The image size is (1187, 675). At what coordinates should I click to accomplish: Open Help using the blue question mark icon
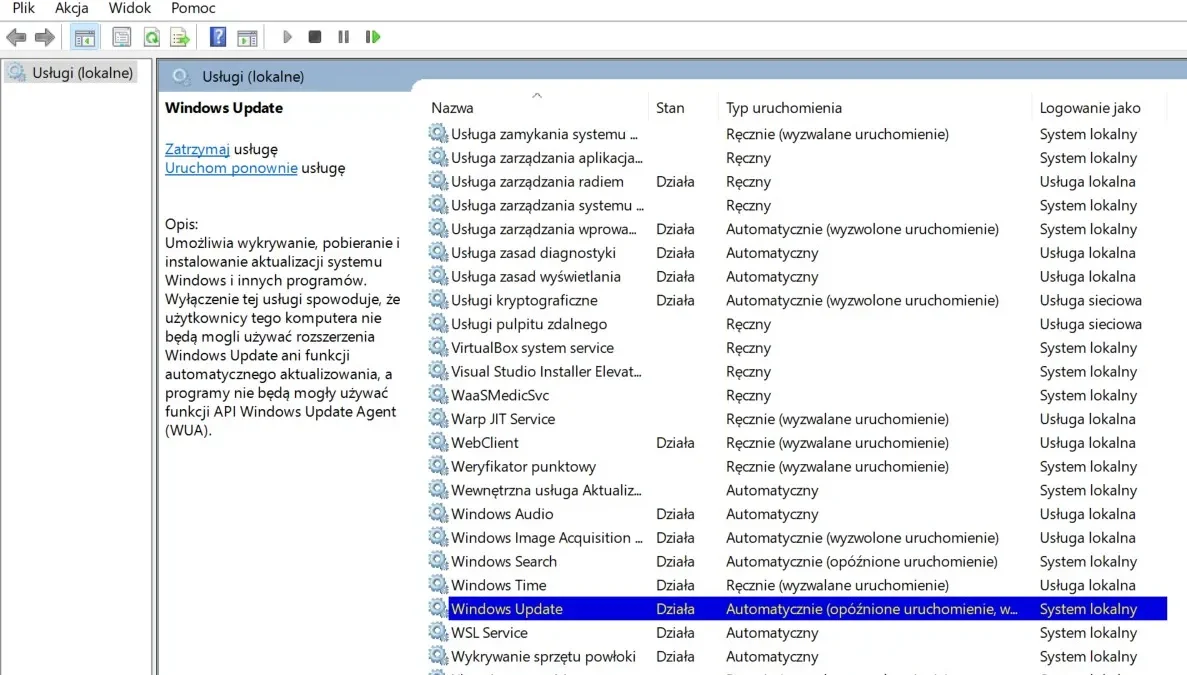pos(217,37)
